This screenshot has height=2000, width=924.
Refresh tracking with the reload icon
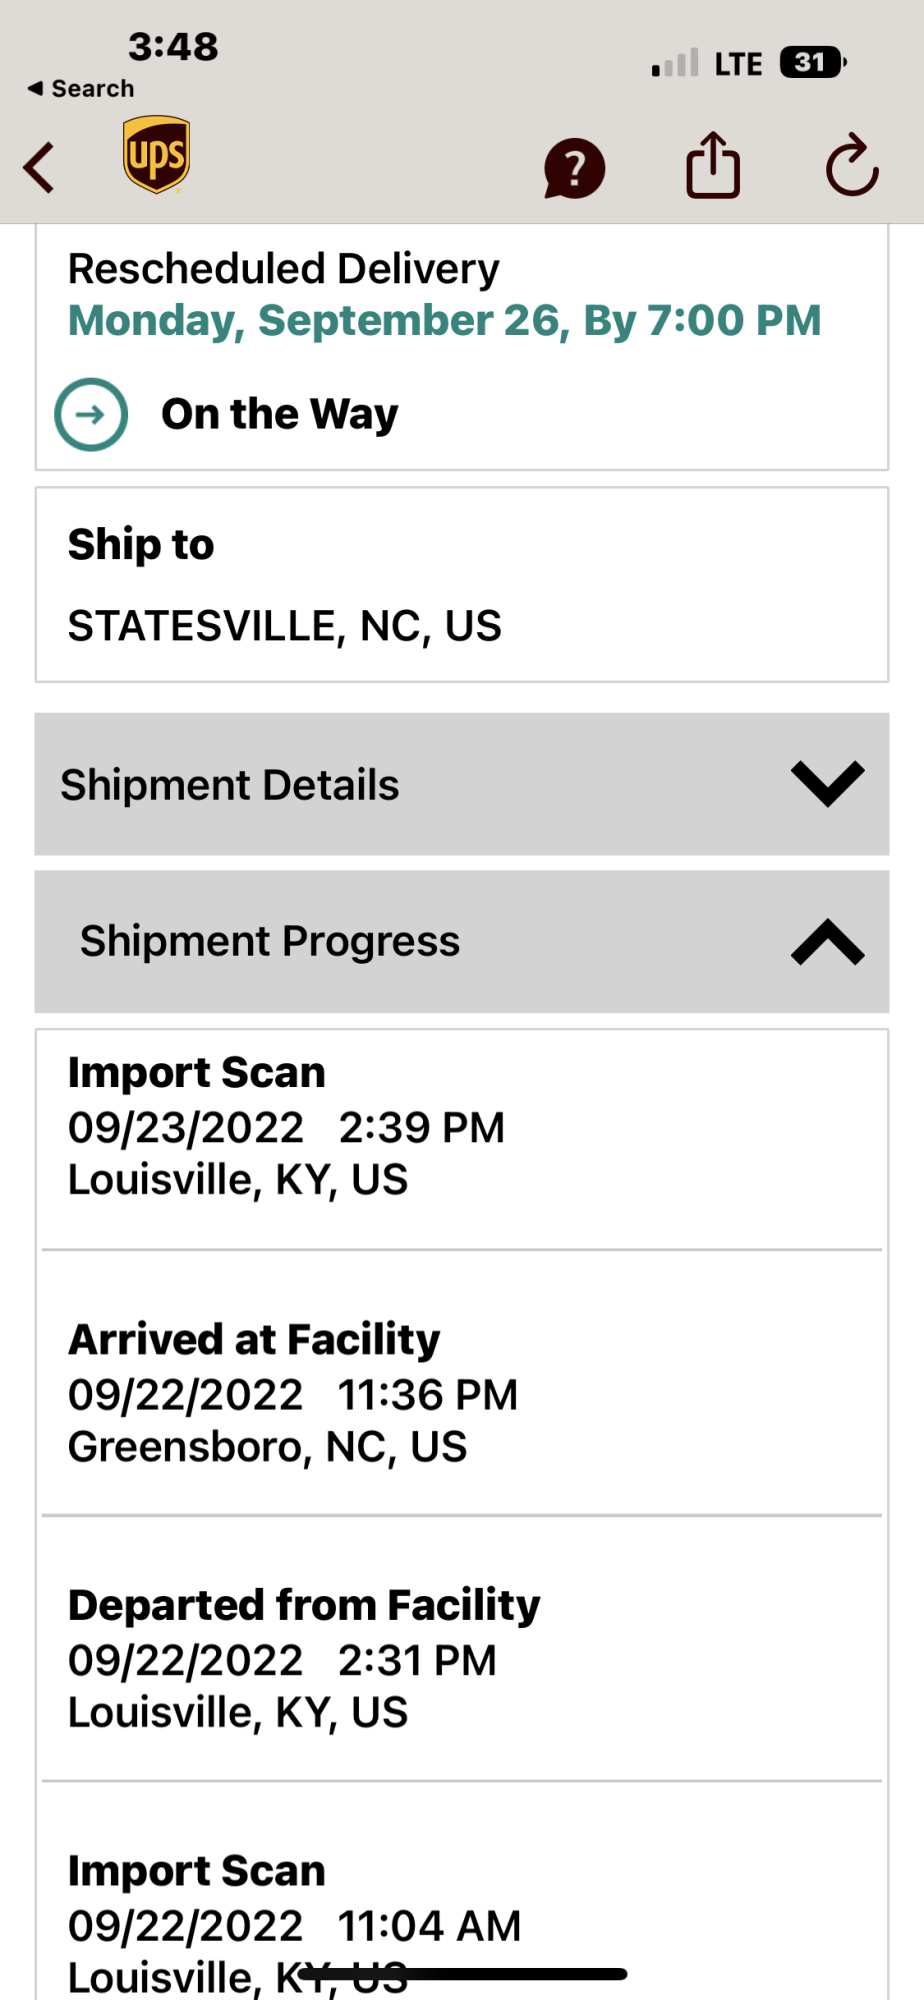coord(852,166)
